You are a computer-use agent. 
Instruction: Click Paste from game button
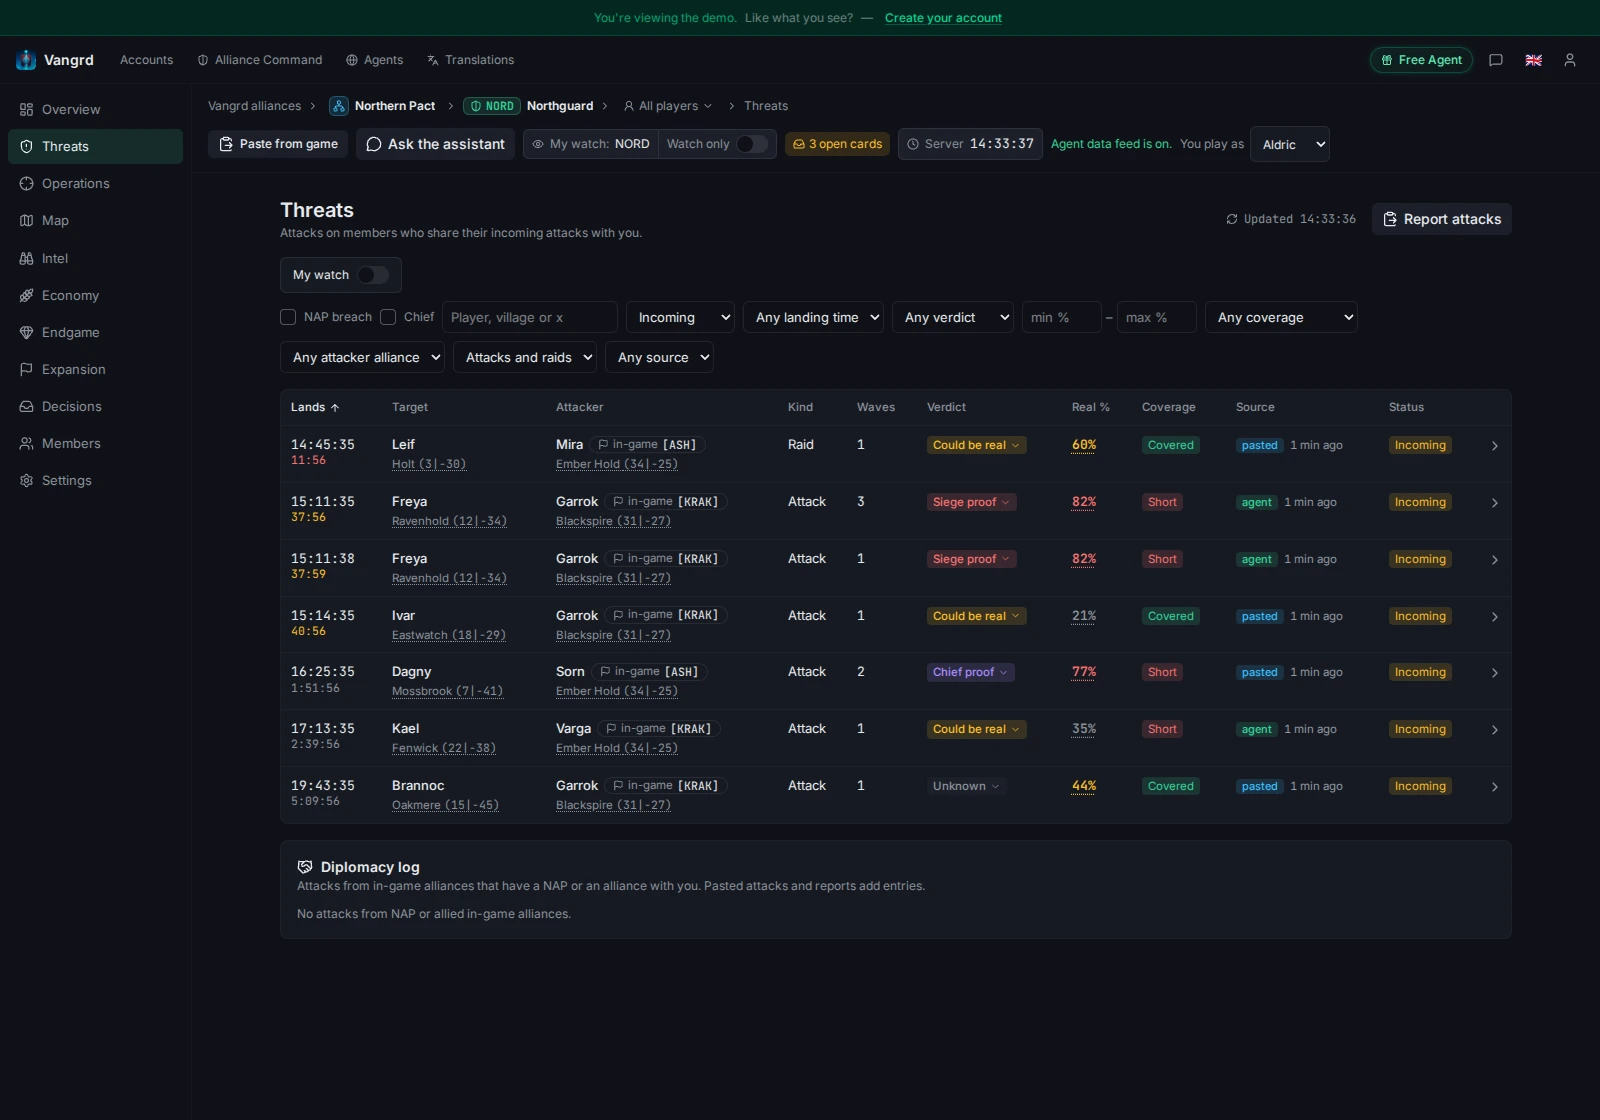pos(278,144)
